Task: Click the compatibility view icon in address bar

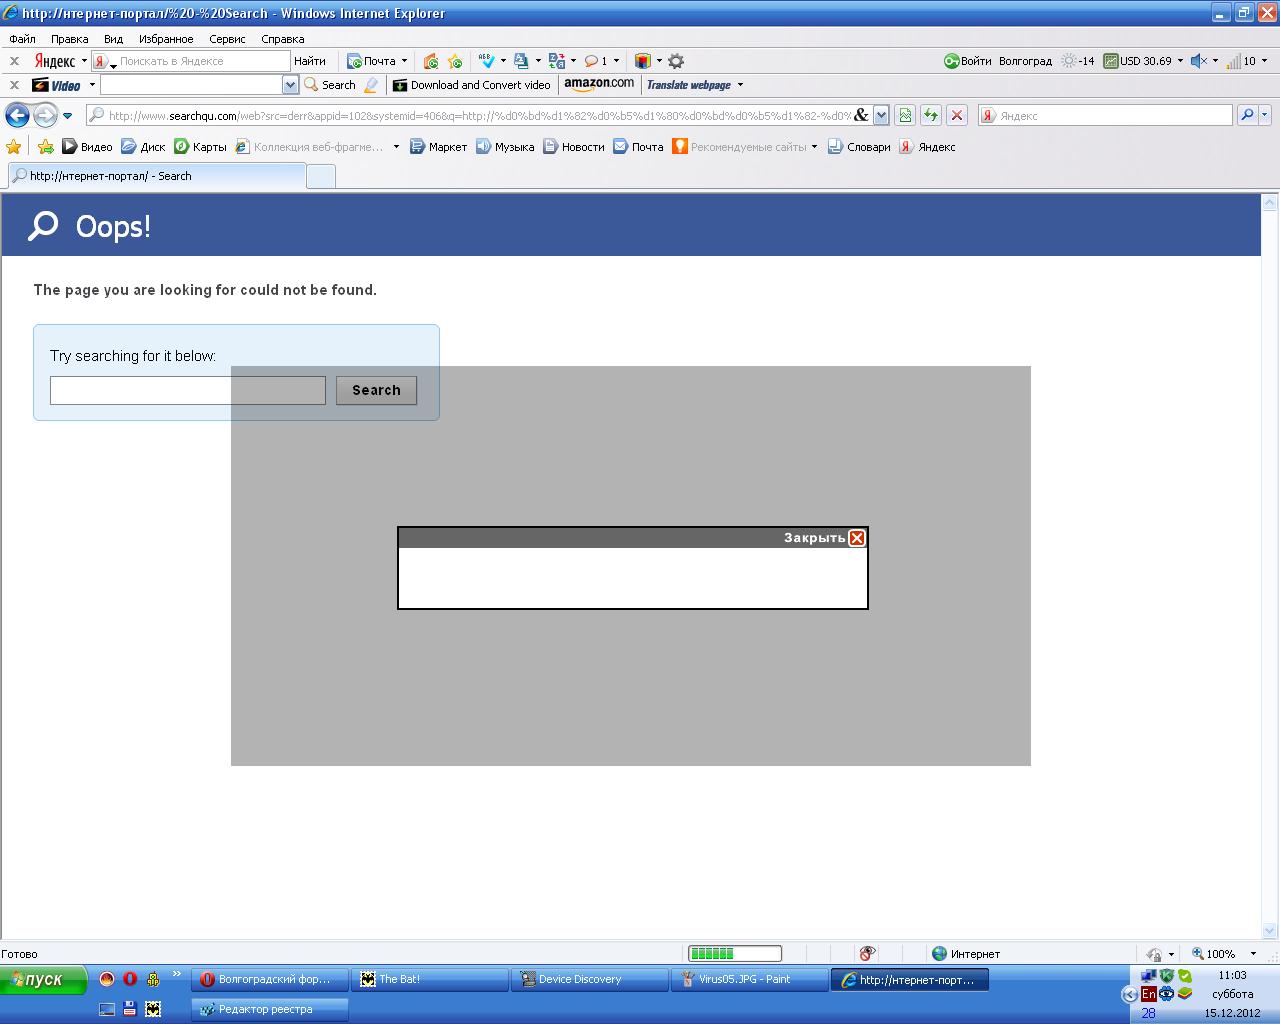Action: [x=905, y=115]
